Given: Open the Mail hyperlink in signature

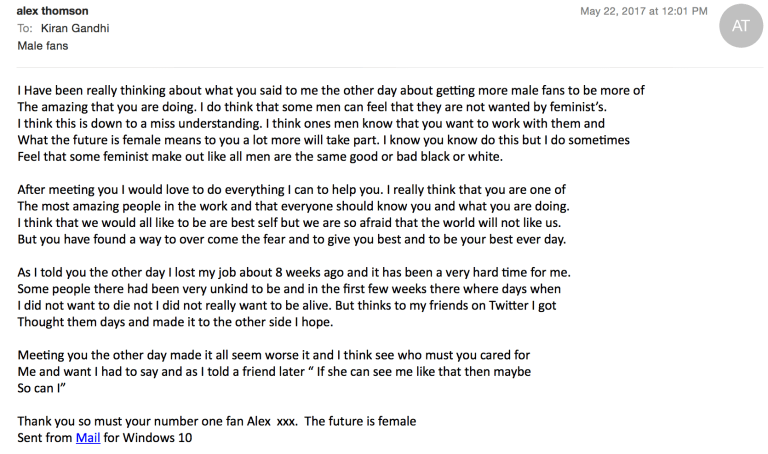Looking at the screenshot, I should 87,438.
